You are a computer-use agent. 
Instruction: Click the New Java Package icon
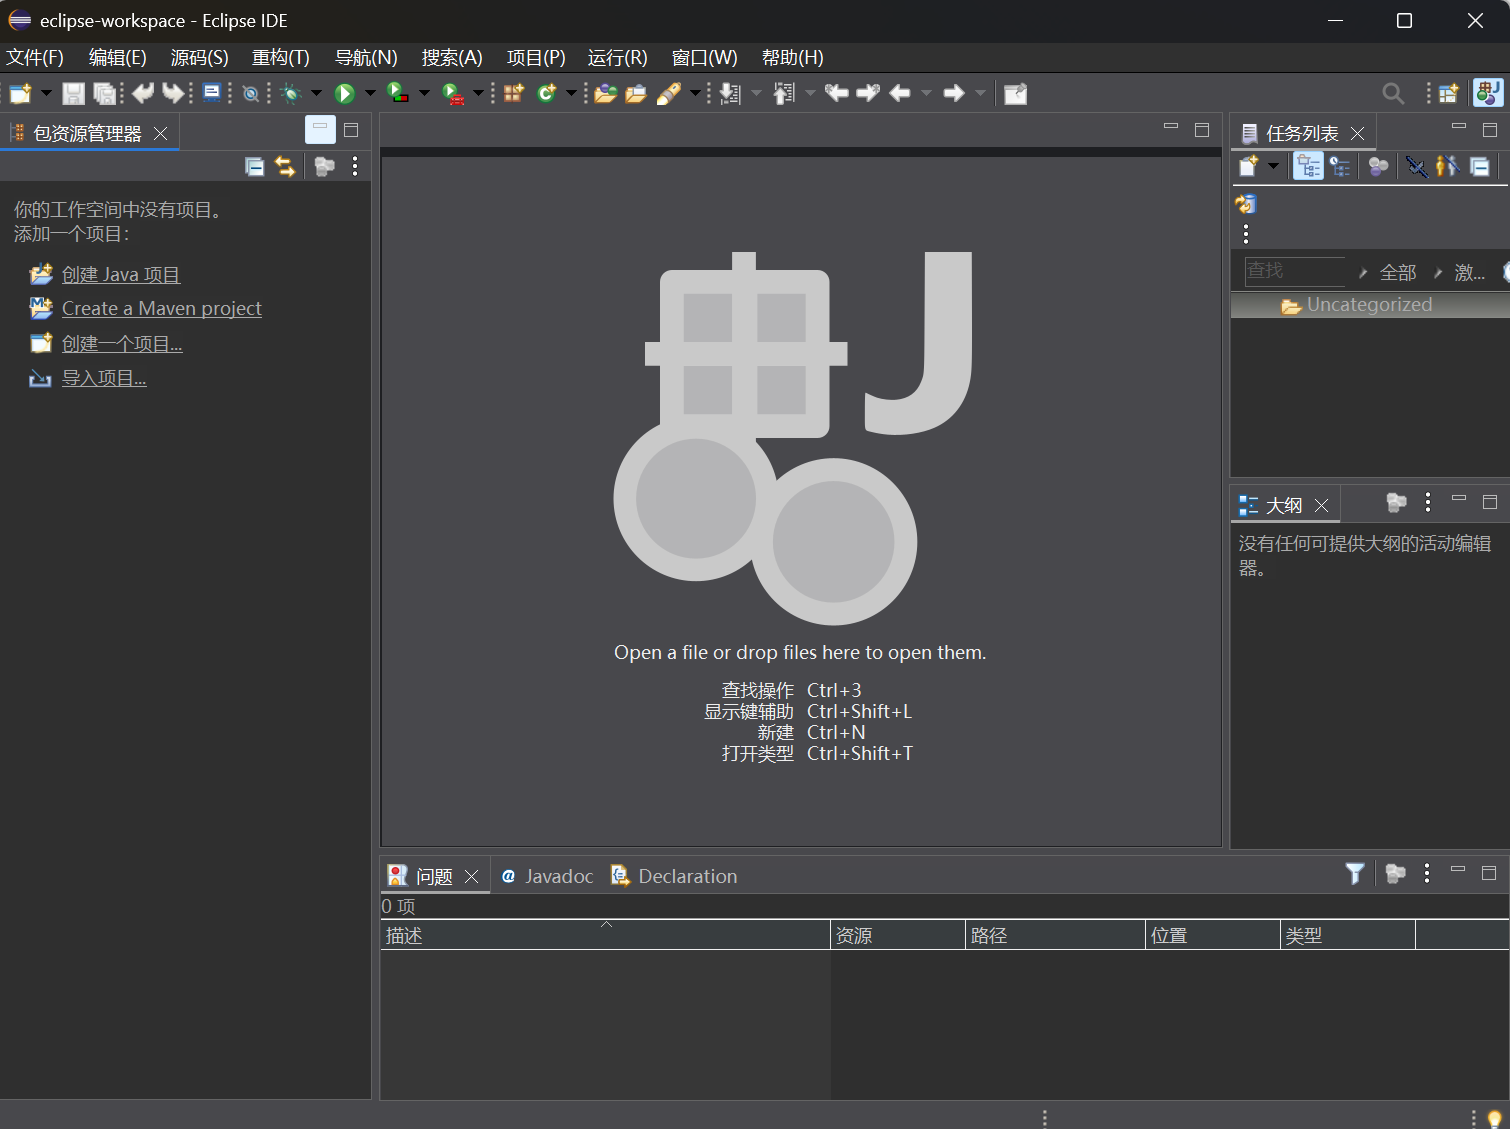(513, 94)
